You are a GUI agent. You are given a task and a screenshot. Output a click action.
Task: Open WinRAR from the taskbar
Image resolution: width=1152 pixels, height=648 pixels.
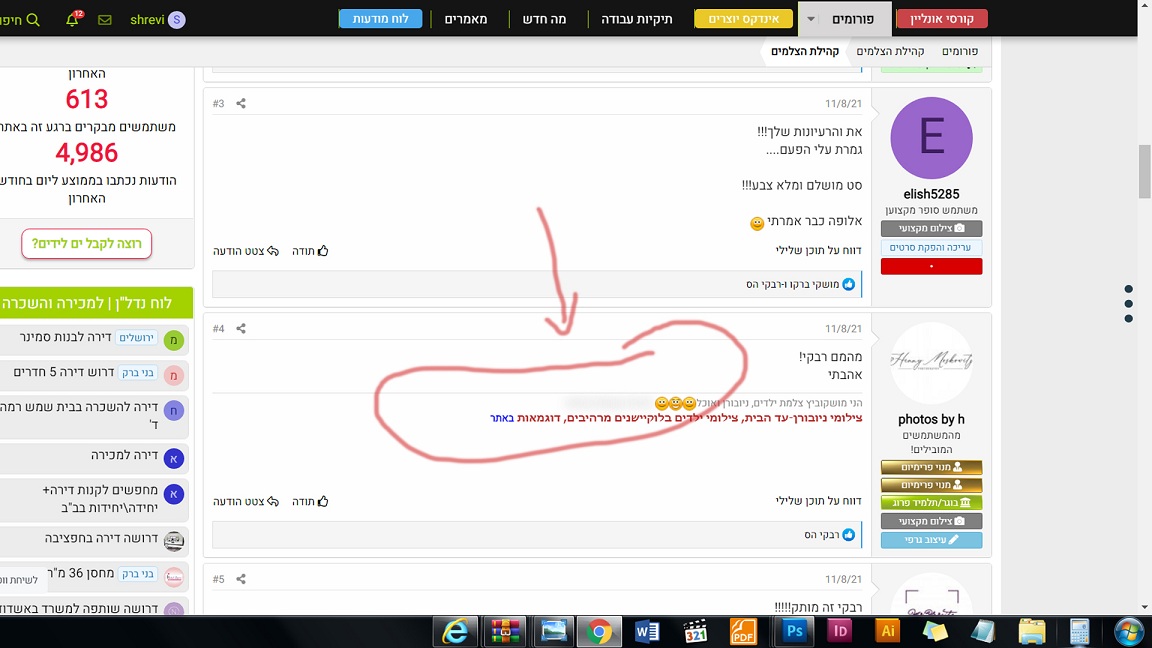point(505,631)
